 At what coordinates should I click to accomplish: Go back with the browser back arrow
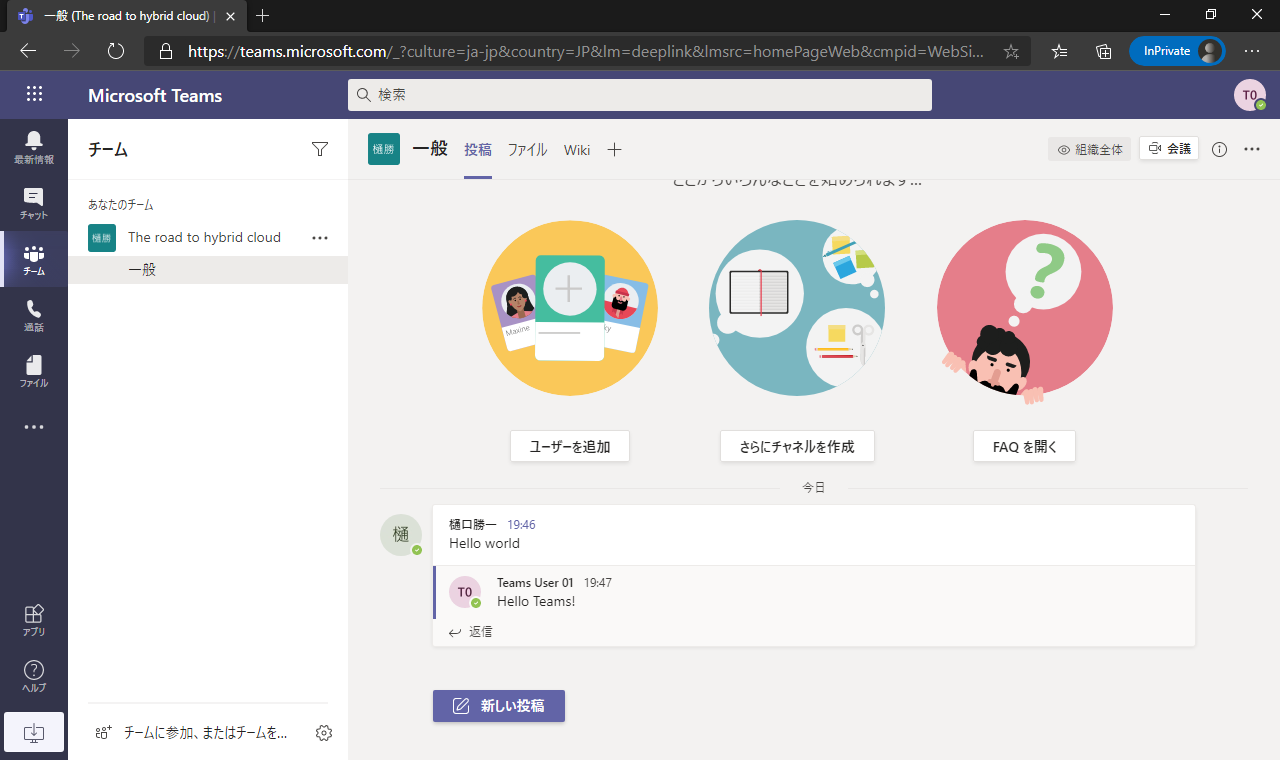pos(28,51)
